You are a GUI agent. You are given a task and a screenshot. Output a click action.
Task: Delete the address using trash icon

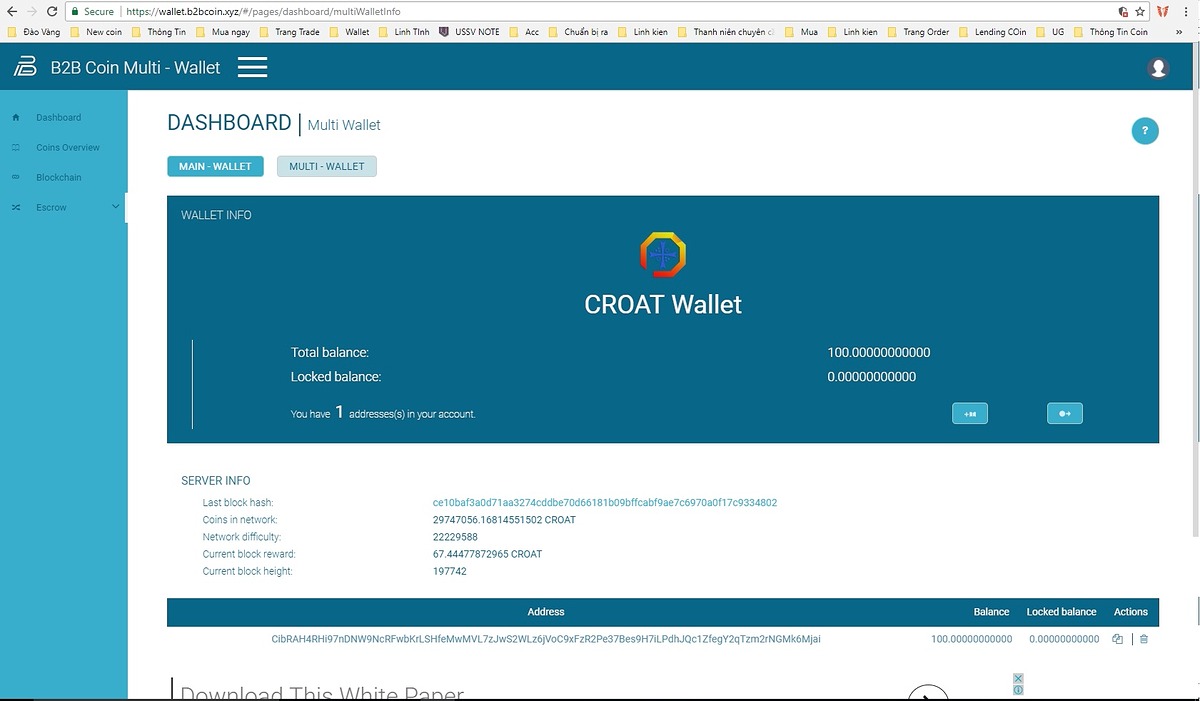(1144, 639)
